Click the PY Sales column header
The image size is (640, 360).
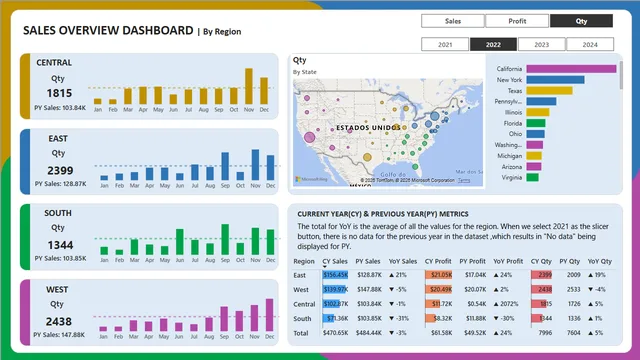point(367,261)
